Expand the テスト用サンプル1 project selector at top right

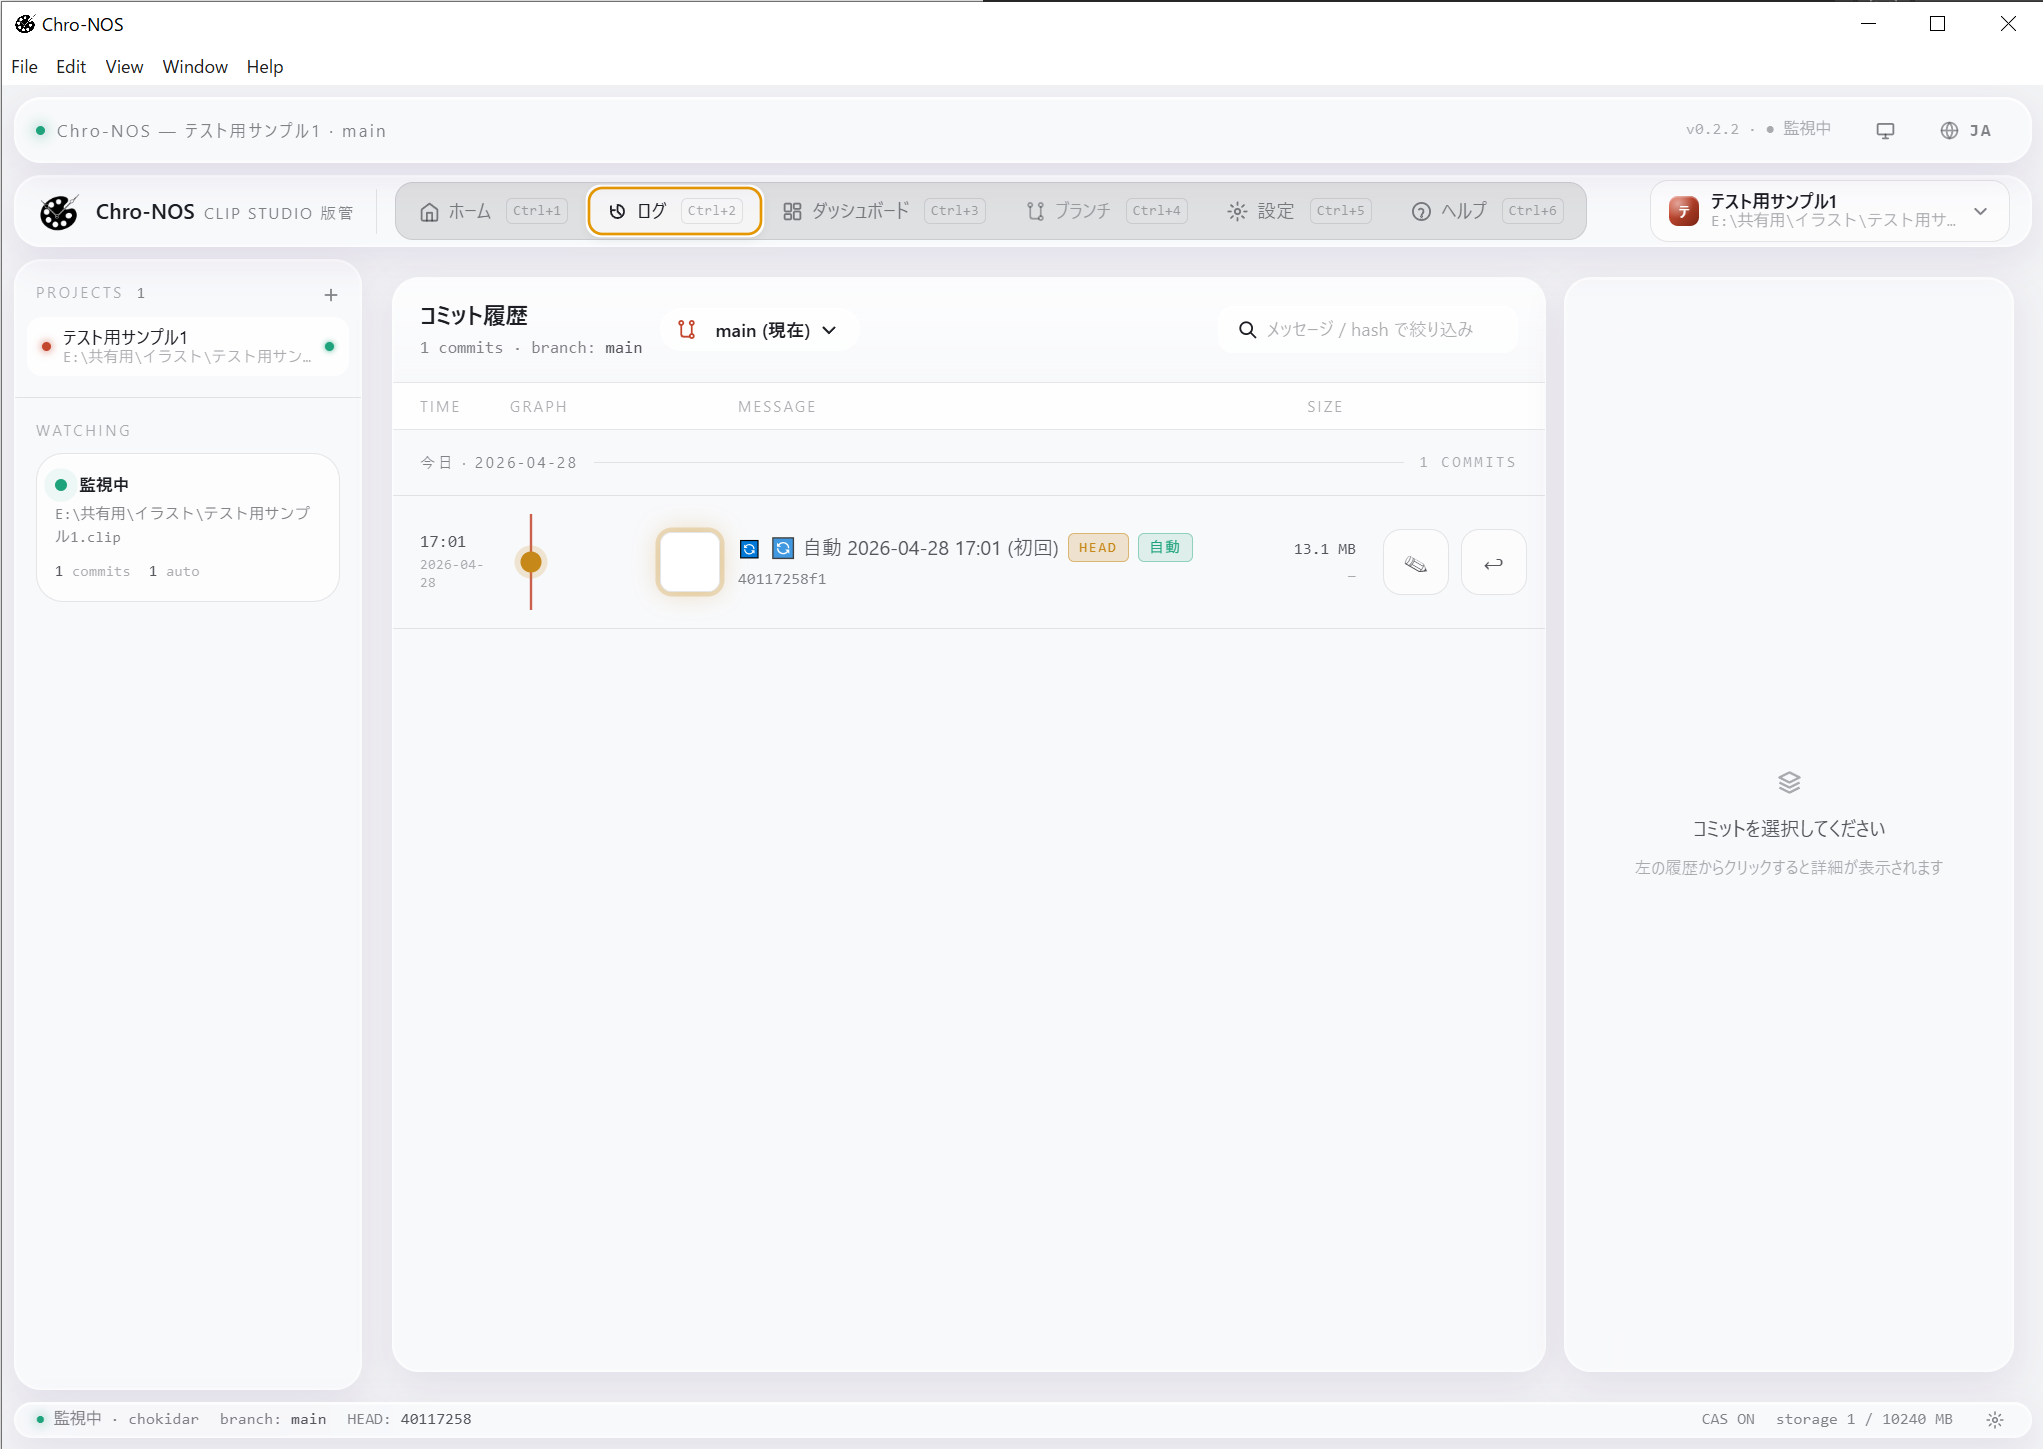(1829, 211)
